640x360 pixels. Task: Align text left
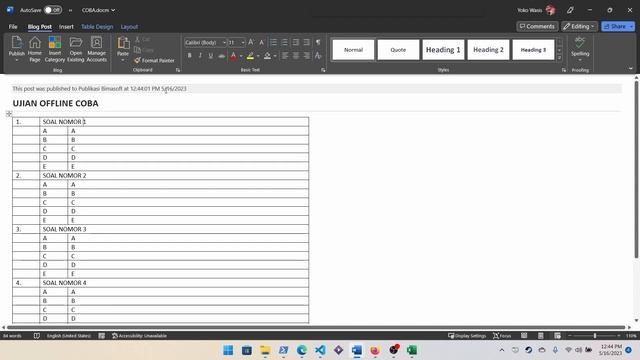pos(285,56)
